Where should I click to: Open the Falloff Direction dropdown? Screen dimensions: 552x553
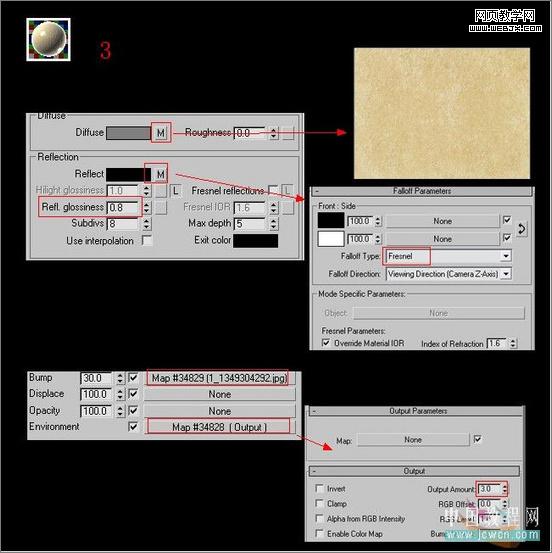coord(449,274)
